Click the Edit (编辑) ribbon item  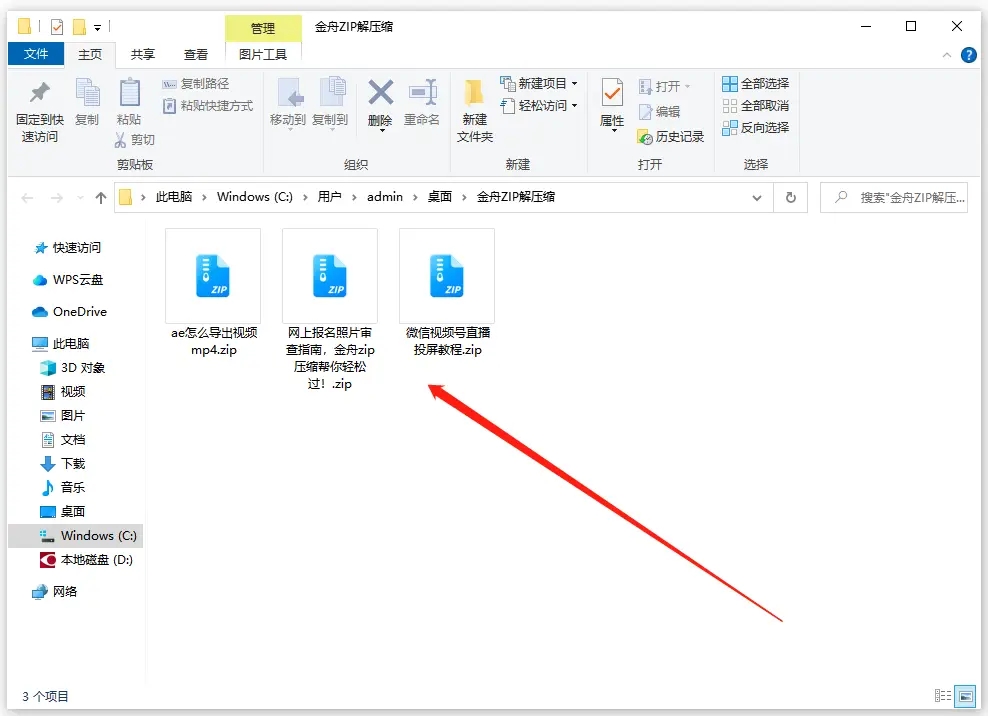click(659, 112)
